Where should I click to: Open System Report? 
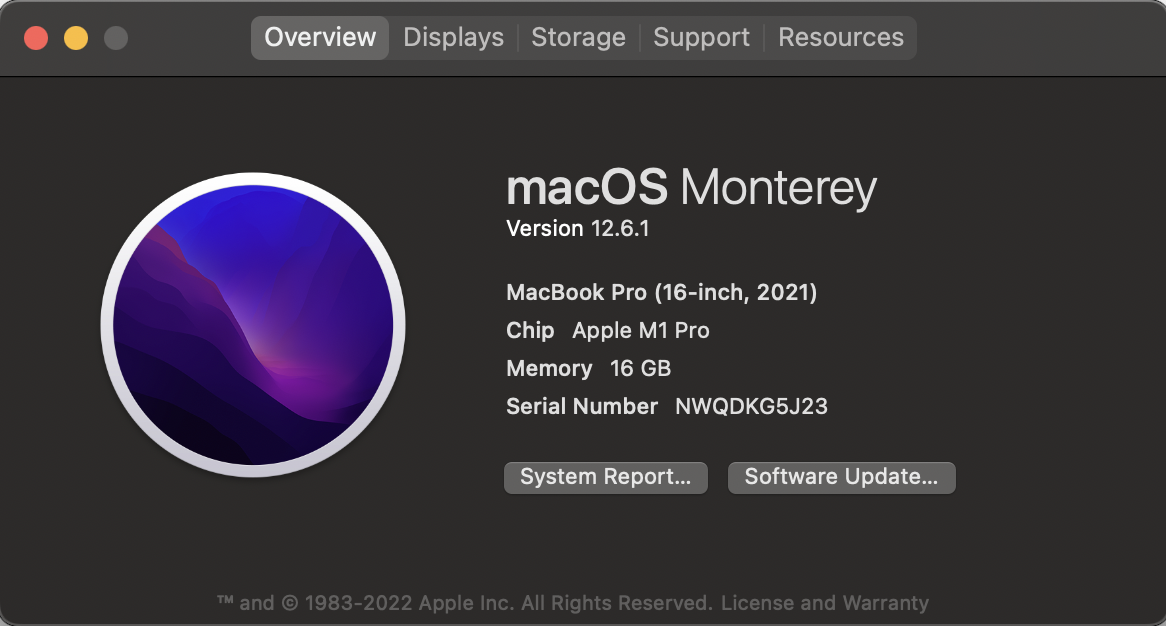click(x=605, y=477)
